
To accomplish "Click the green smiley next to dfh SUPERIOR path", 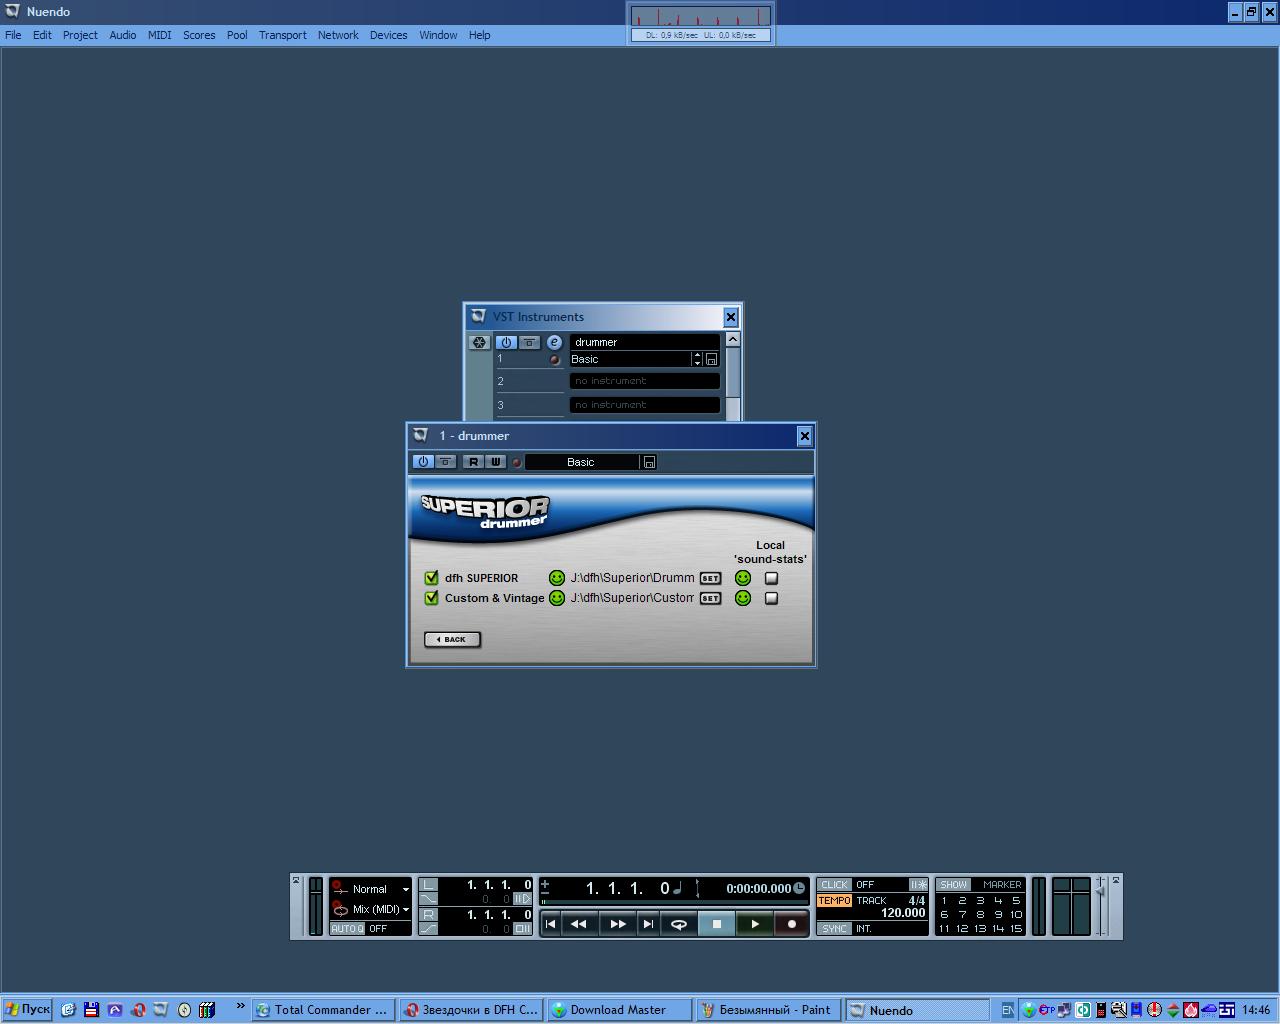I will (557, 578).
